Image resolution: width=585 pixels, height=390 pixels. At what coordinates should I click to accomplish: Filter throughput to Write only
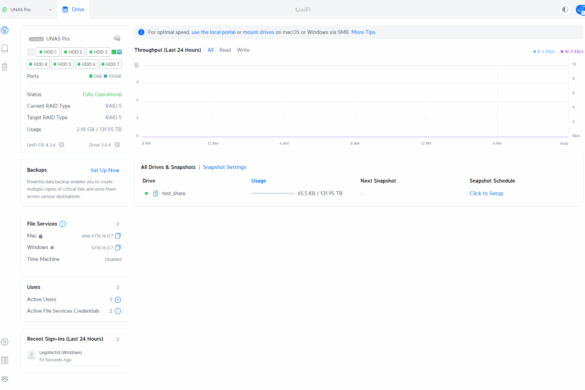click(243, 50)
